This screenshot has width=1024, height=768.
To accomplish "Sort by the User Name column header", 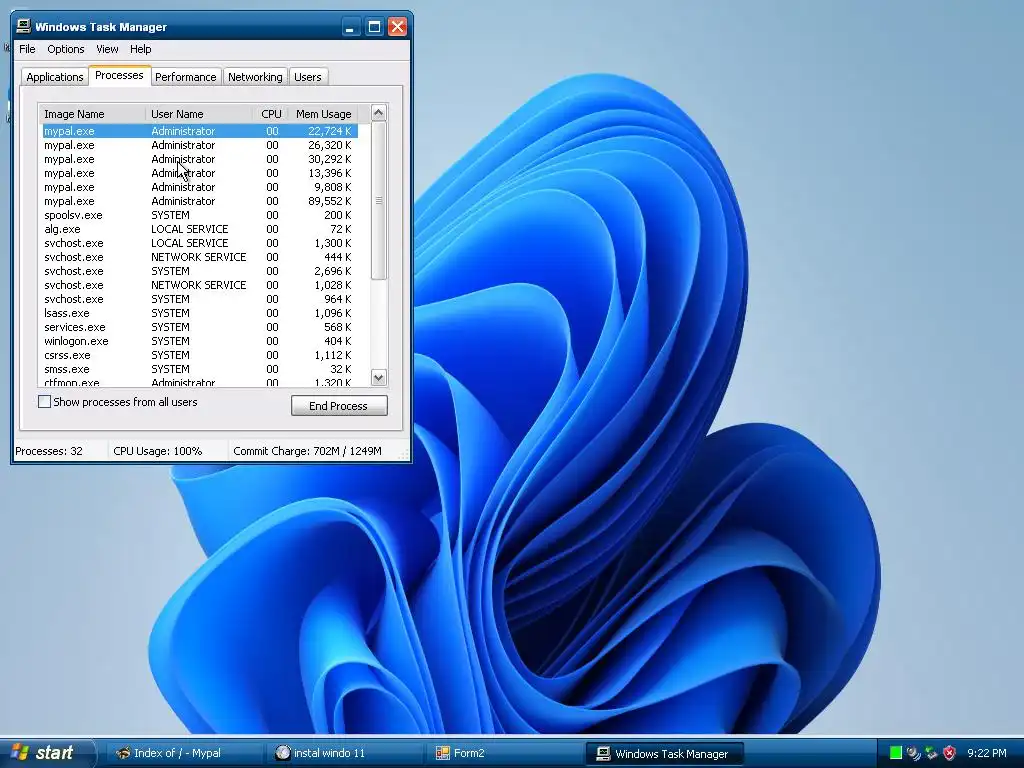I will click(199, 114).
